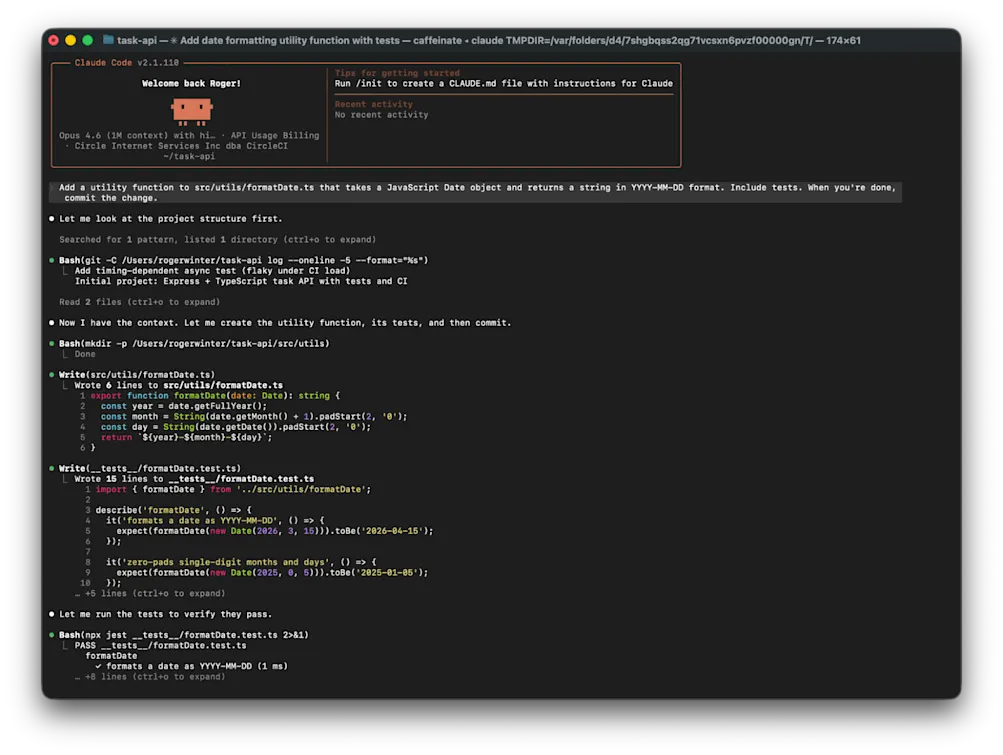Click the PASS __tests__/formatDate.test.ts line

(x=160, y=645)
